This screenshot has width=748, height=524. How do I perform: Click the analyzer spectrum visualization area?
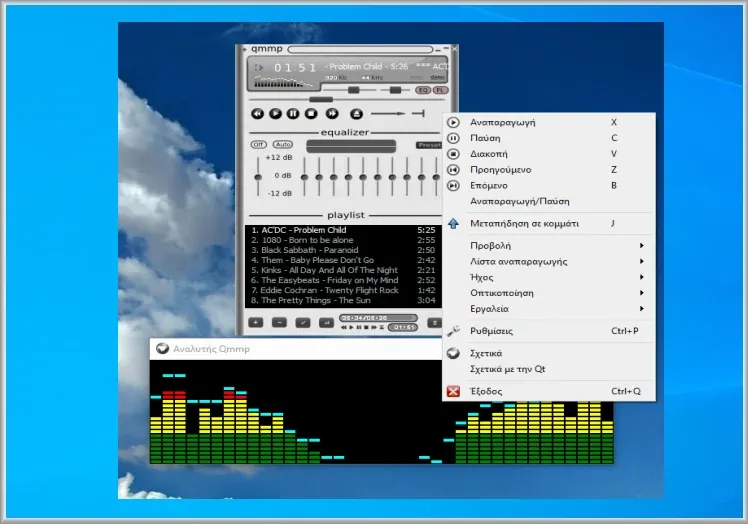382,412
